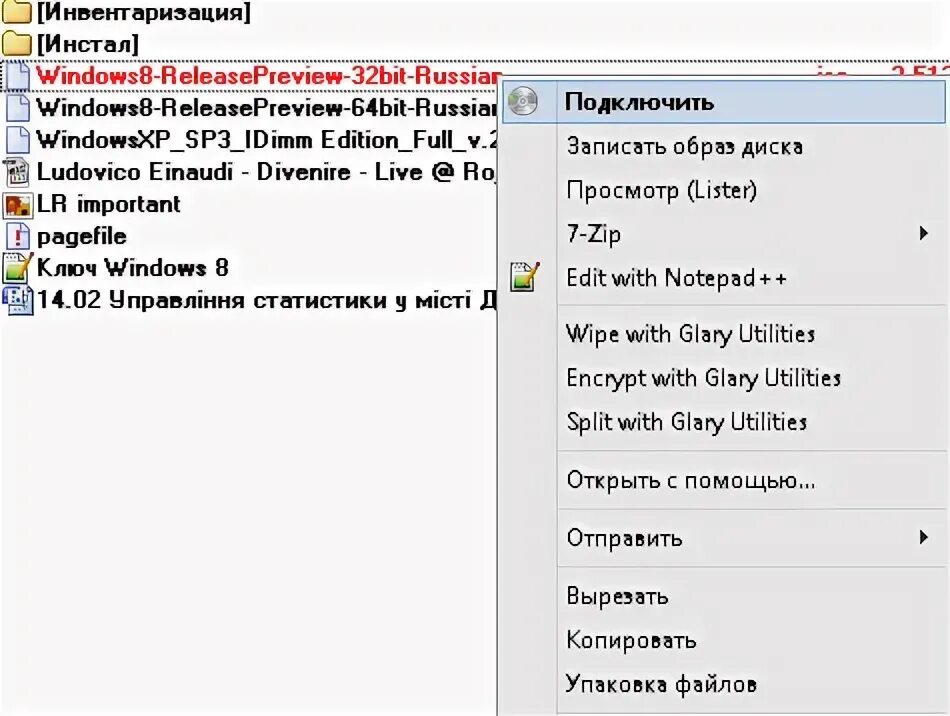The image size is (950, 716).
Task: Click the notepad icon of Ключ Windows 8
Action: pyautogui.click(x=17, y=268)
